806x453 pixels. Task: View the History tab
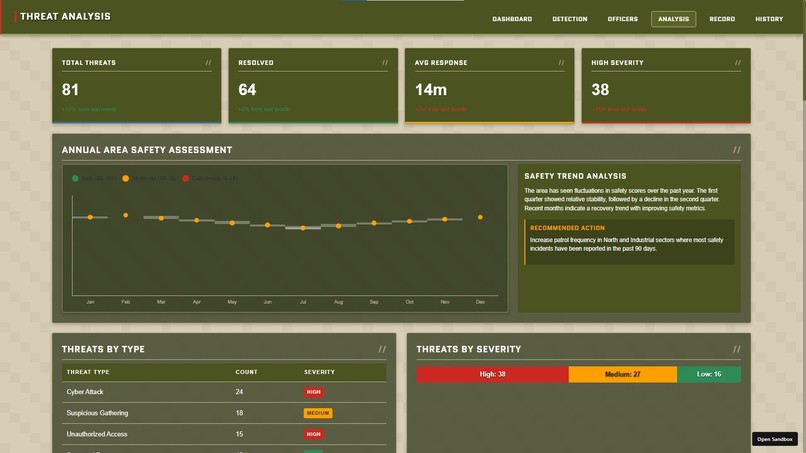click(769, 19)
